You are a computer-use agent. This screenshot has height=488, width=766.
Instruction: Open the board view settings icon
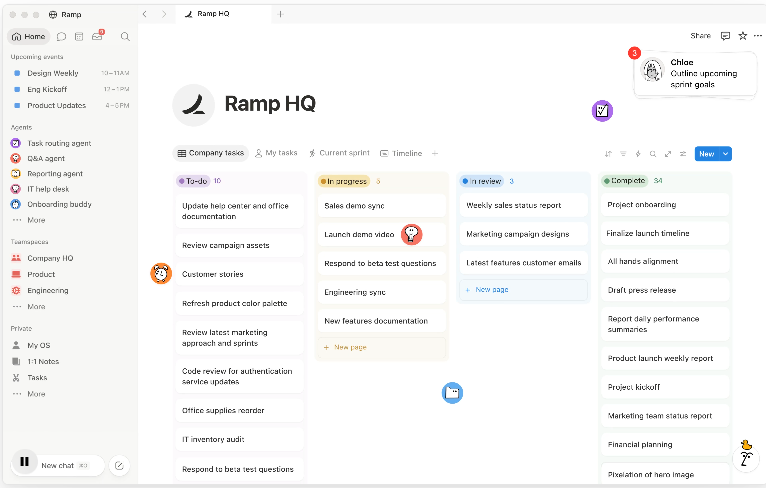[683, 154]
